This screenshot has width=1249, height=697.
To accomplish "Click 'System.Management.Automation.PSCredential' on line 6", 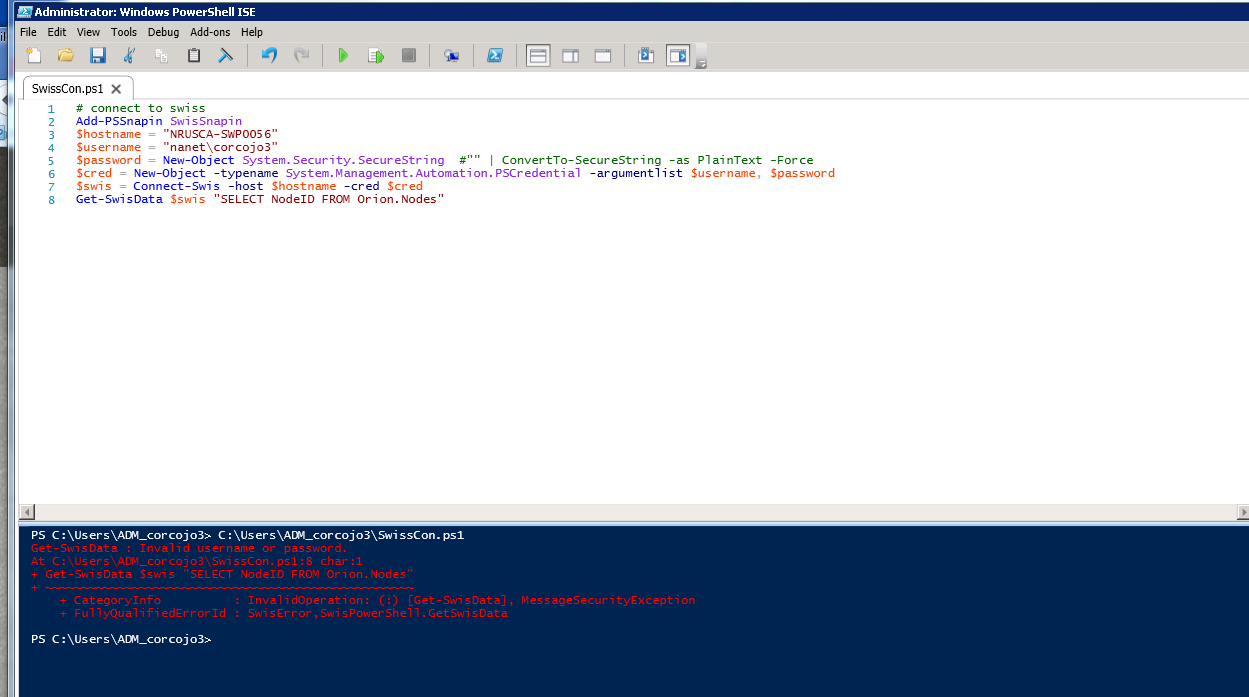I will click(433, 173).
